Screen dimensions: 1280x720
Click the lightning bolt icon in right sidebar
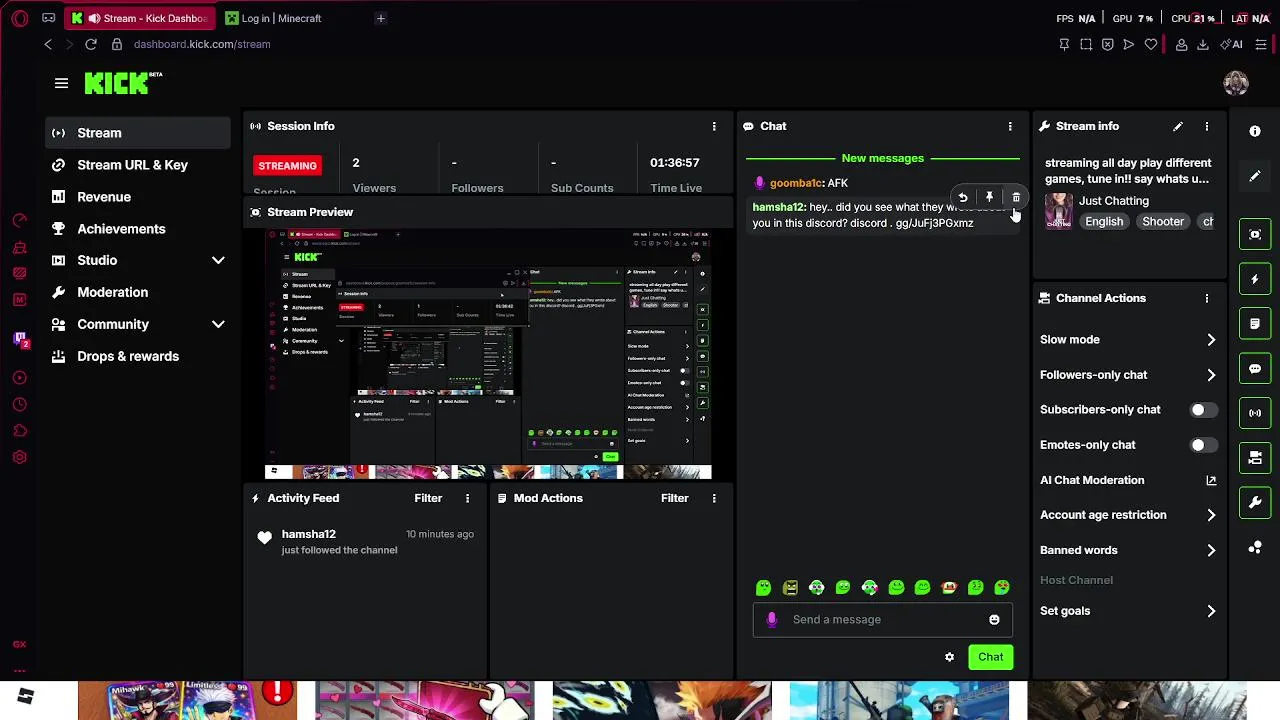pos(1255,279)
